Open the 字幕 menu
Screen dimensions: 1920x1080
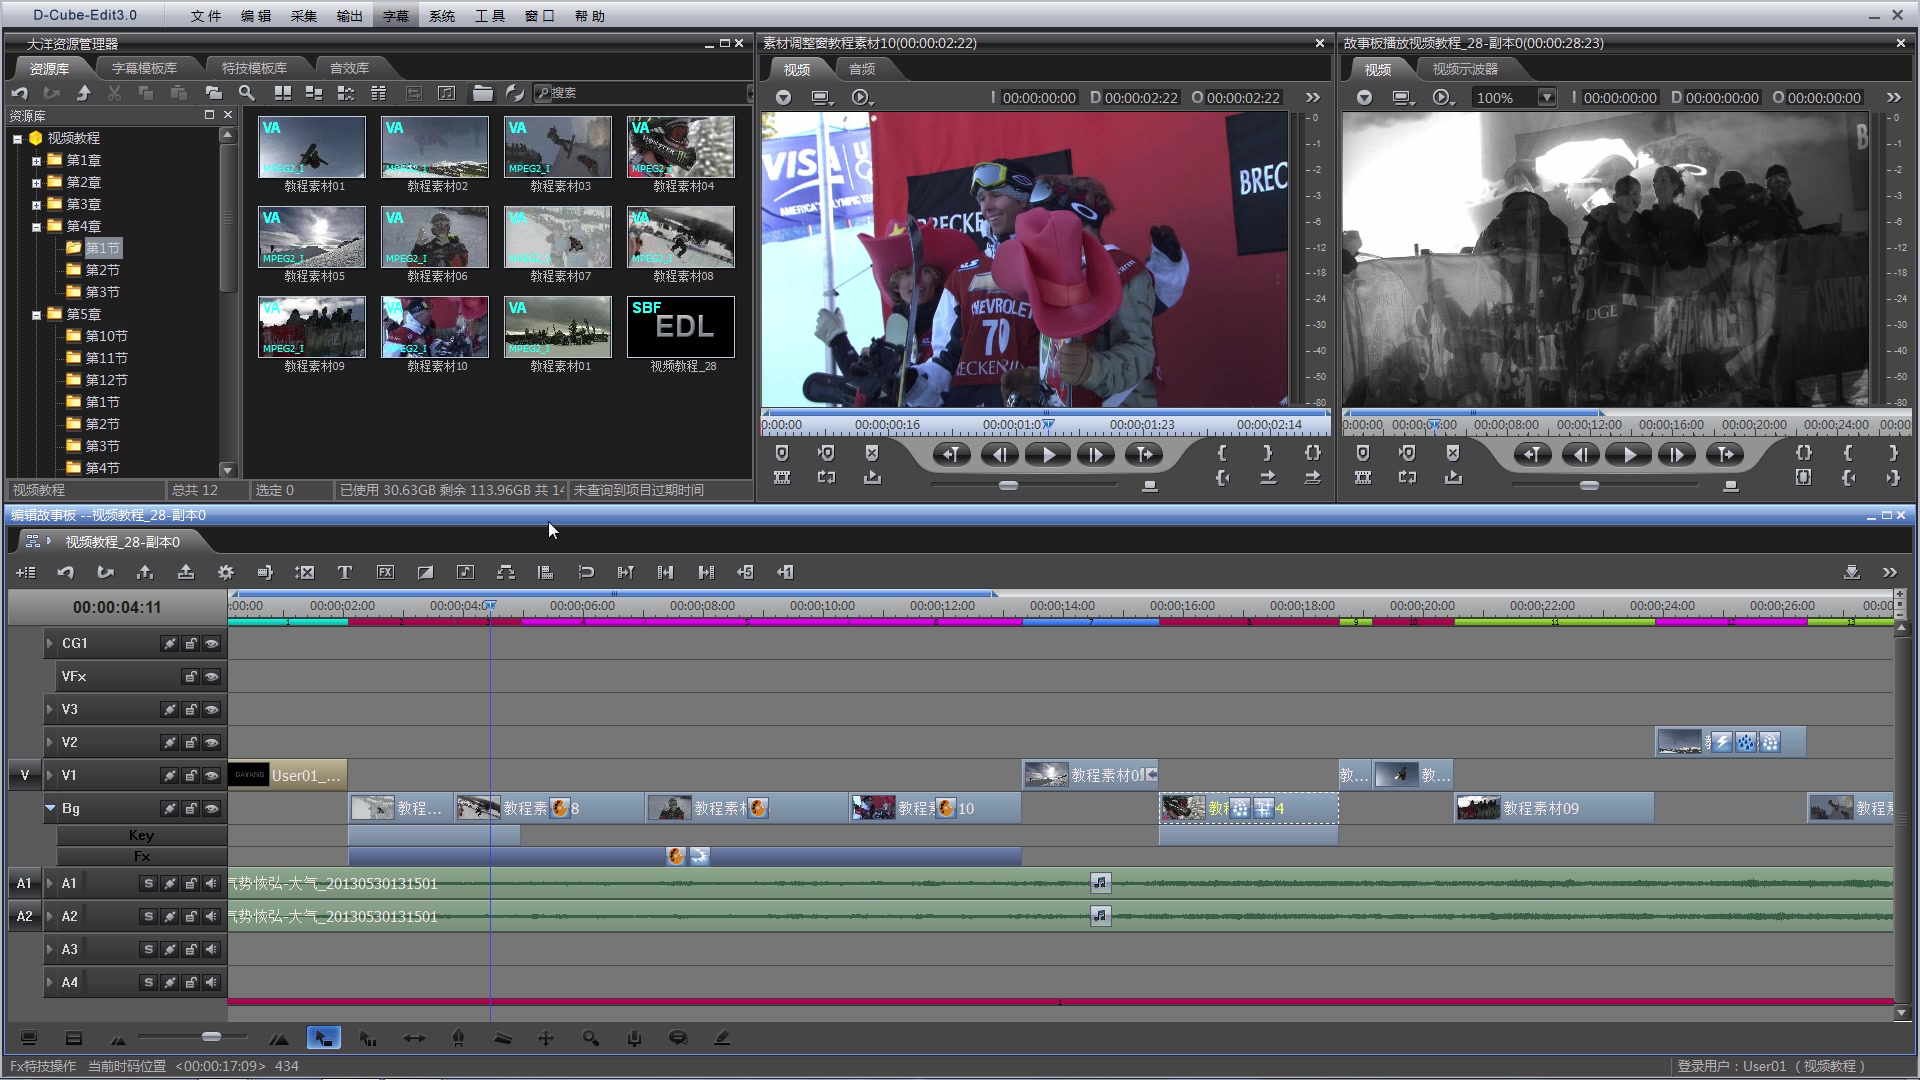pos(396,16)
